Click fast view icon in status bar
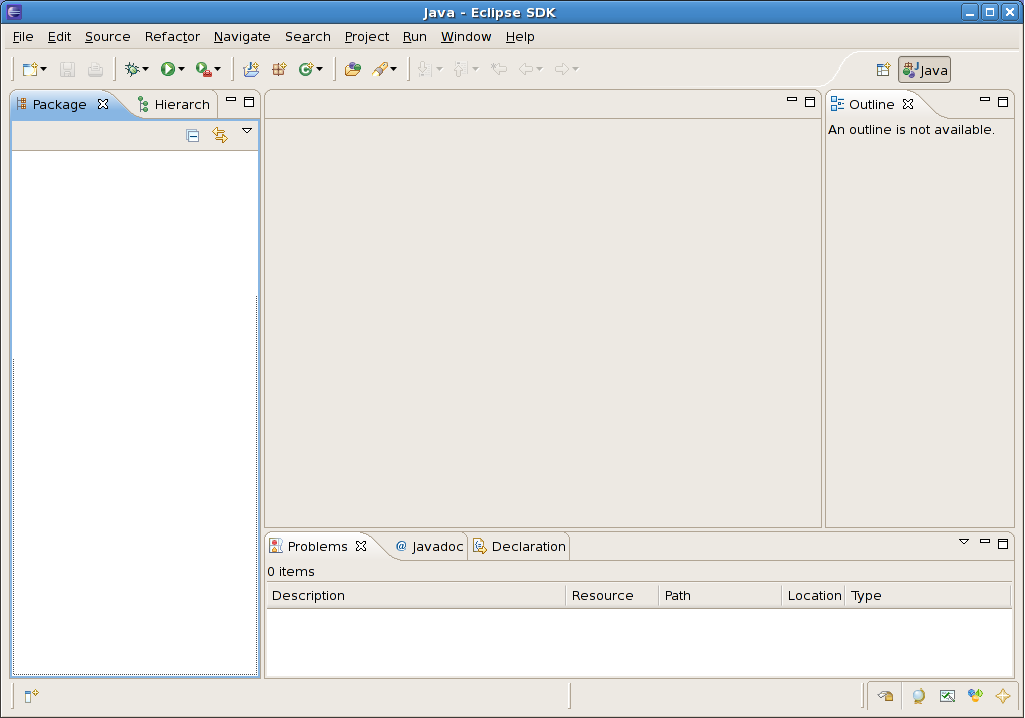Viewport: 1025px width, 718px height. pos(31,696)
